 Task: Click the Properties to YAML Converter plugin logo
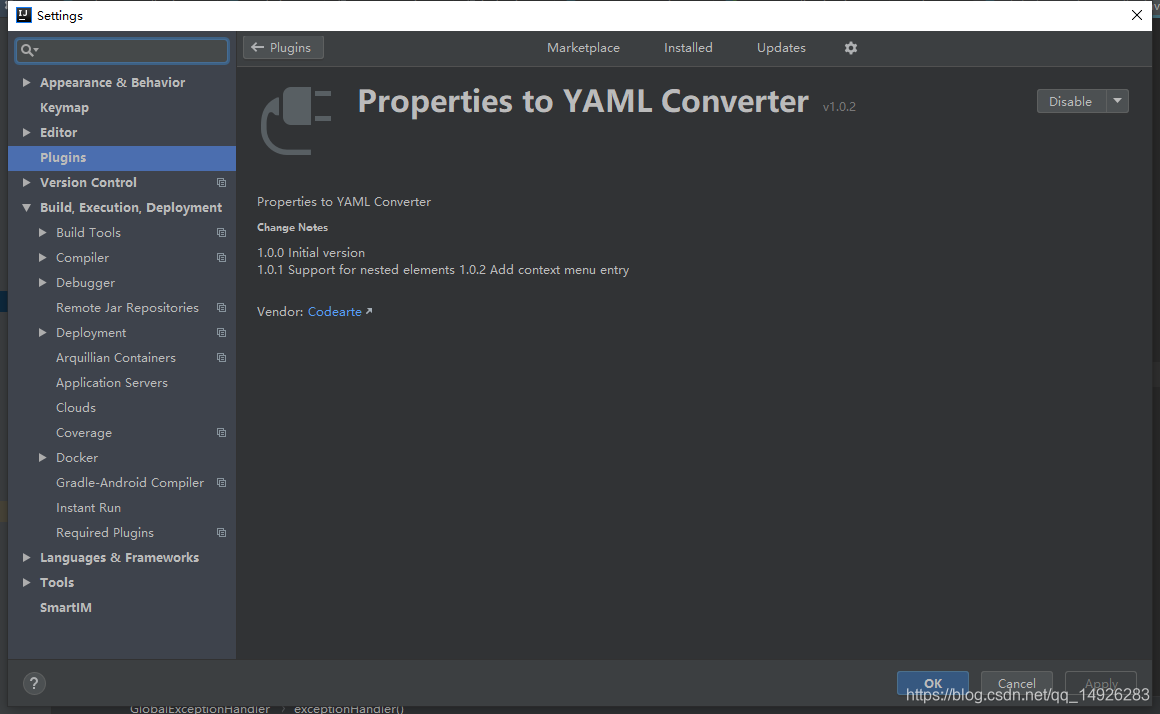coord(294,120)
